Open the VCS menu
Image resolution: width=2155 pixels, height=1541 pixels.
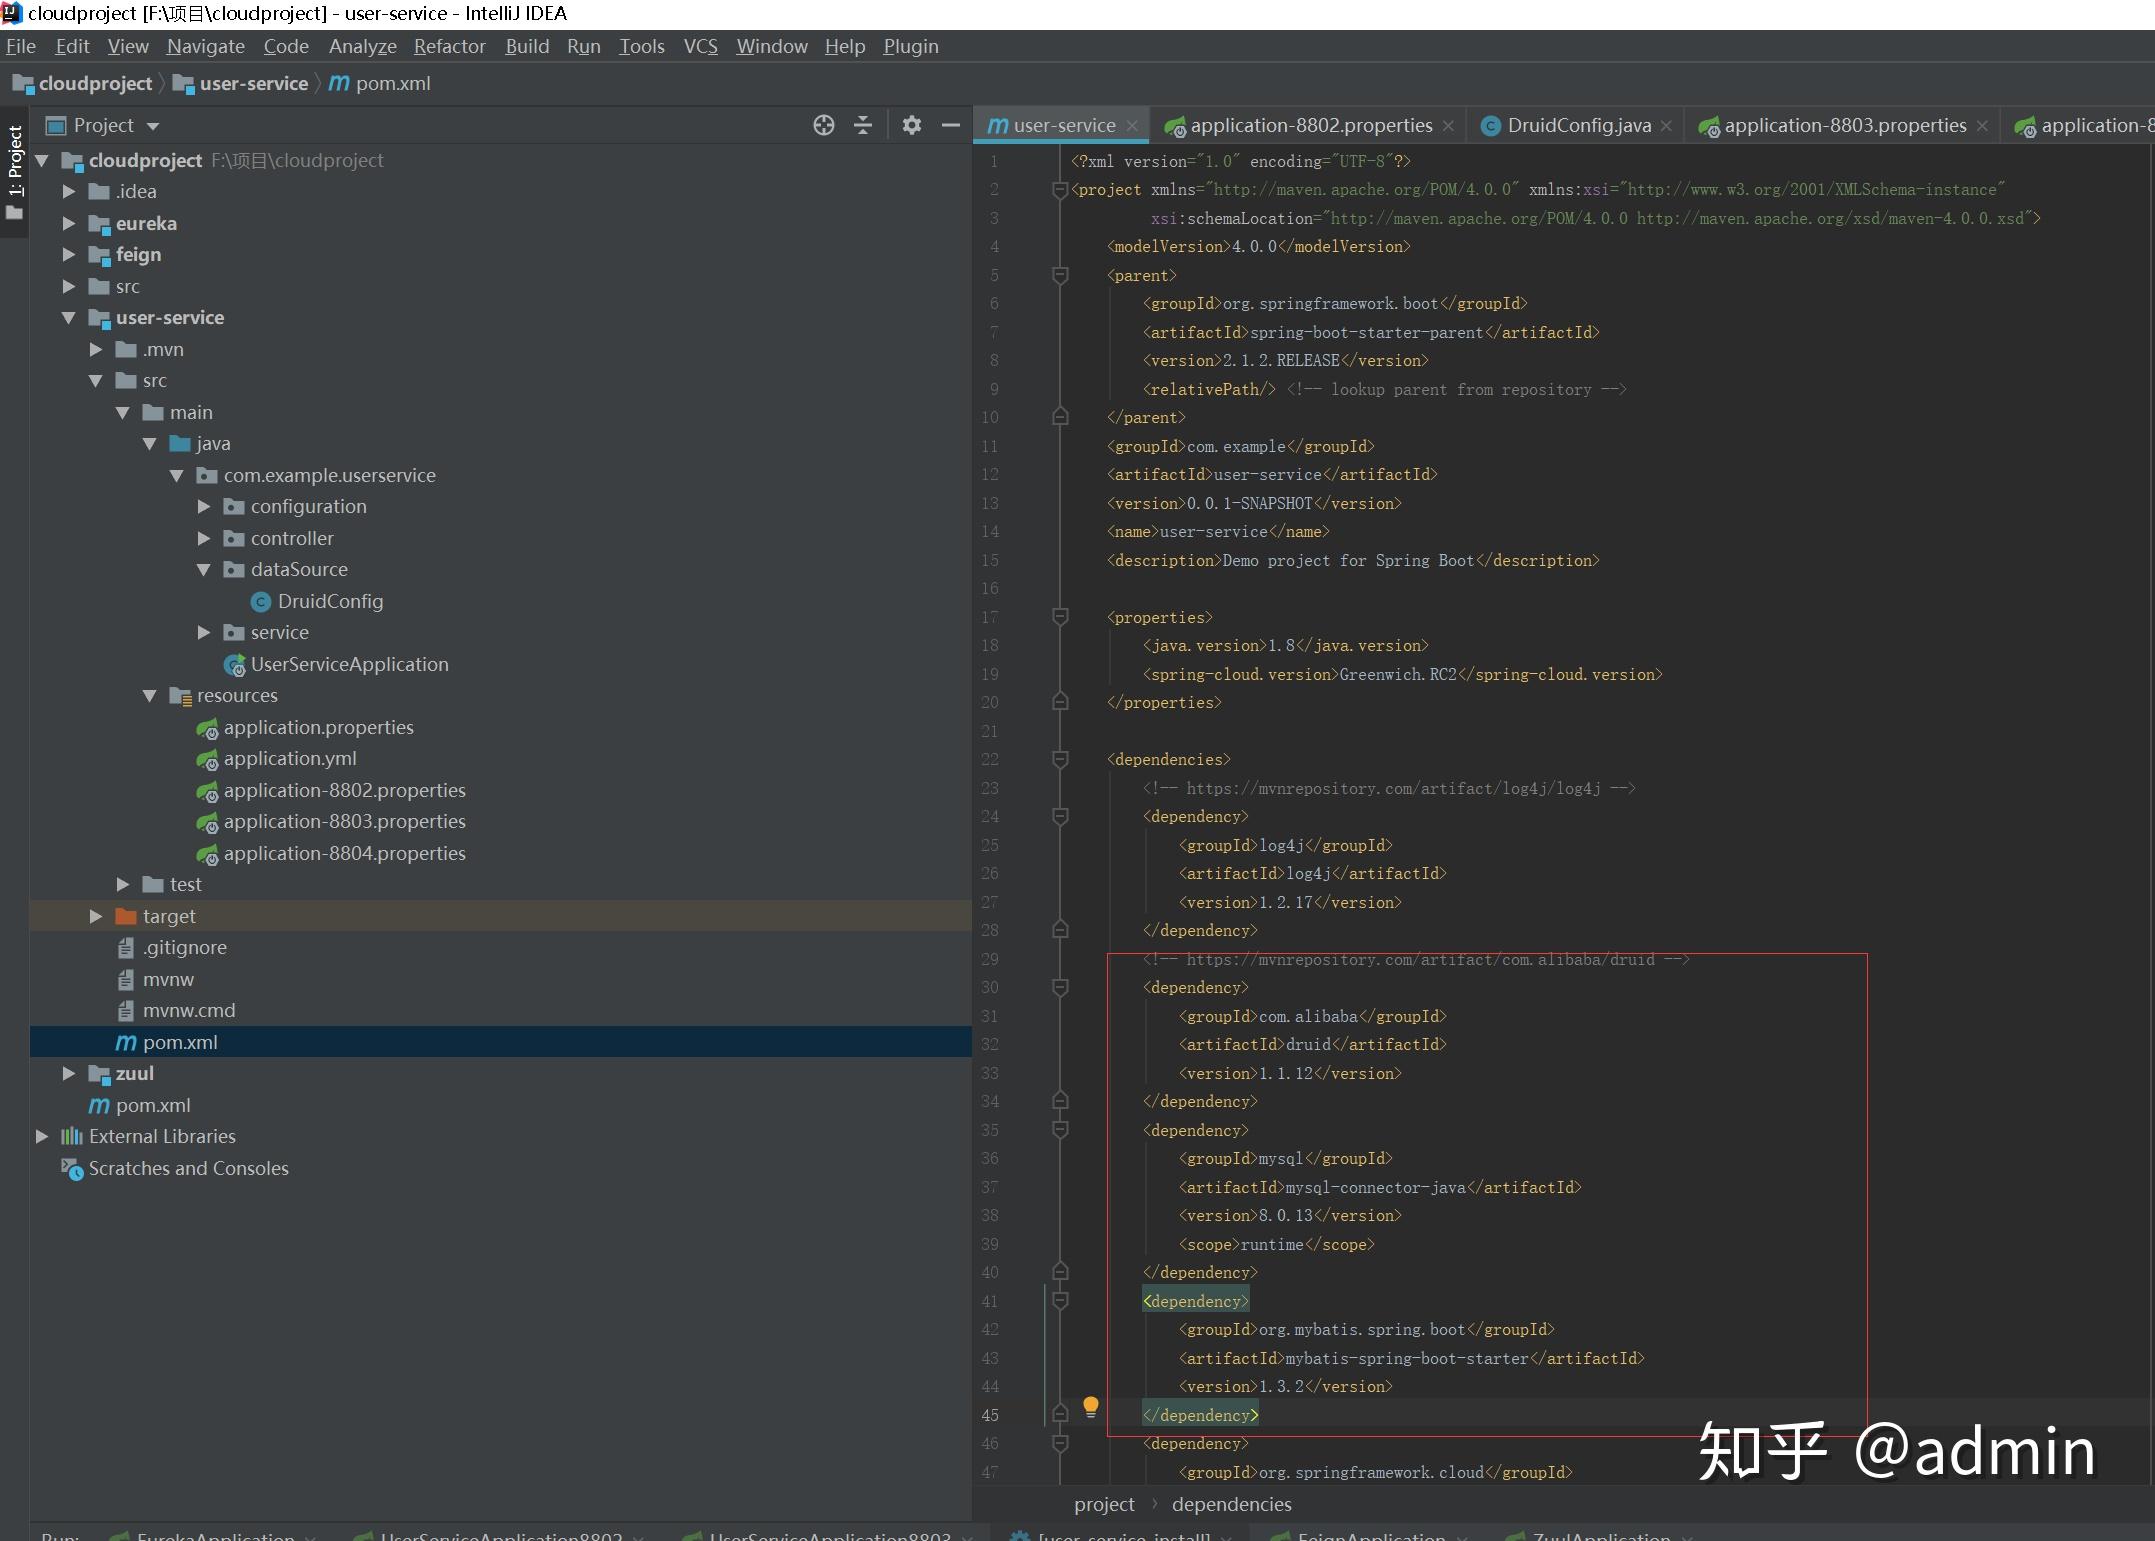(700, 46)
